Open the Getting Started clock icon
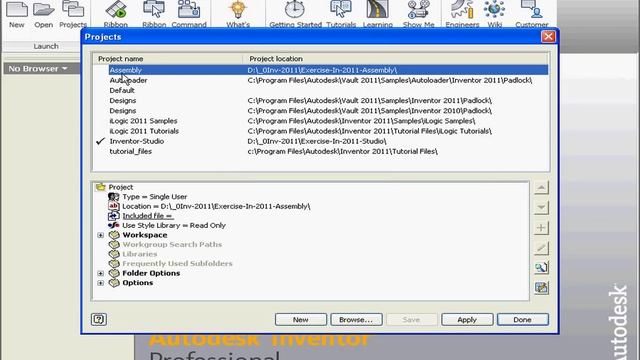Image resolution: width=640 pixels, height=360 pixels. click(295, 9)
